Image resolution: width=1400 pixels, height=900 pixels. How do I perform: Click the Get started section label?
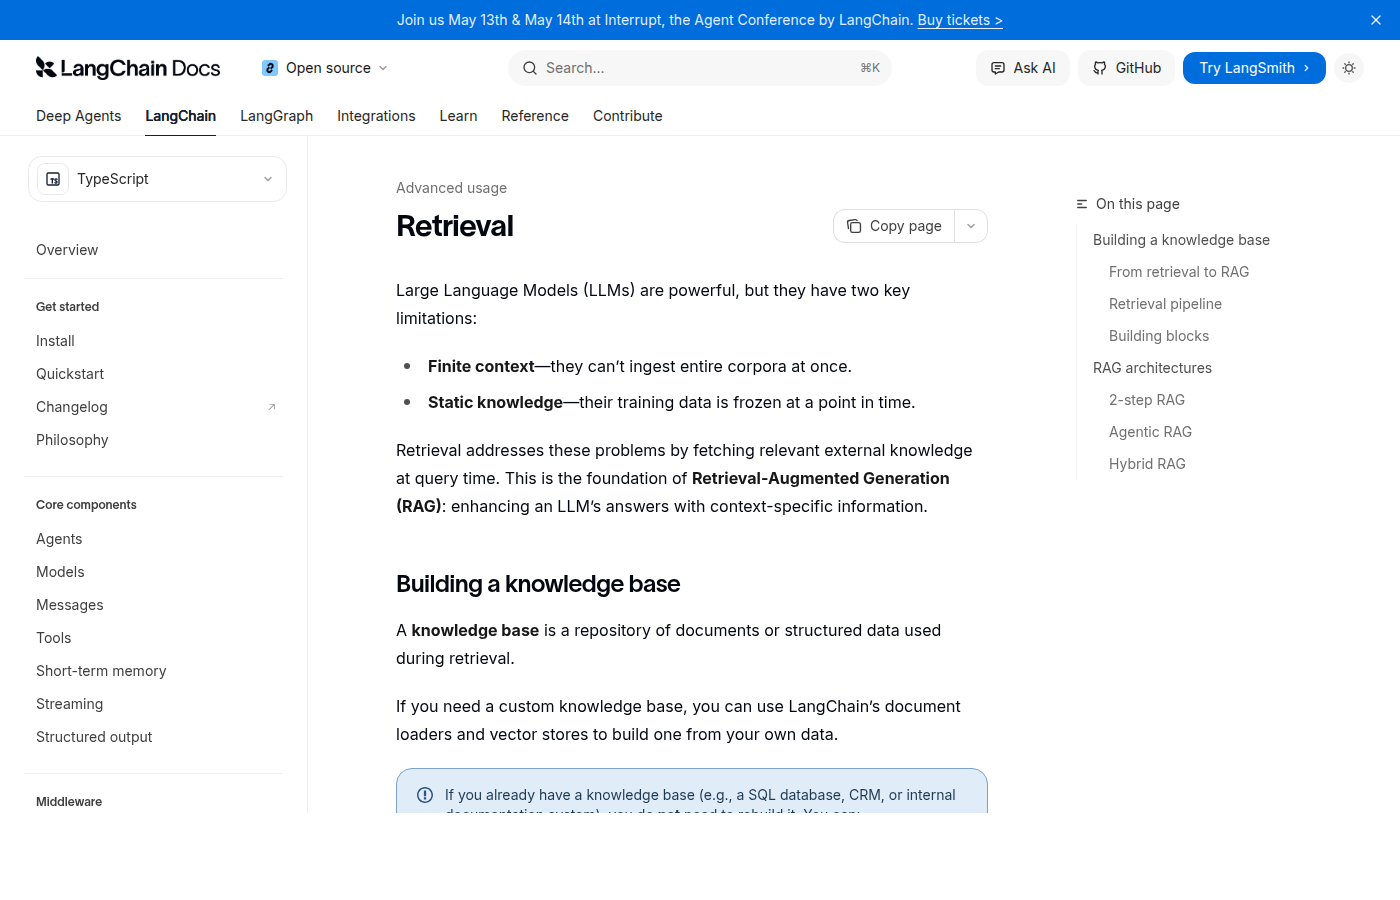click(68, 307)
